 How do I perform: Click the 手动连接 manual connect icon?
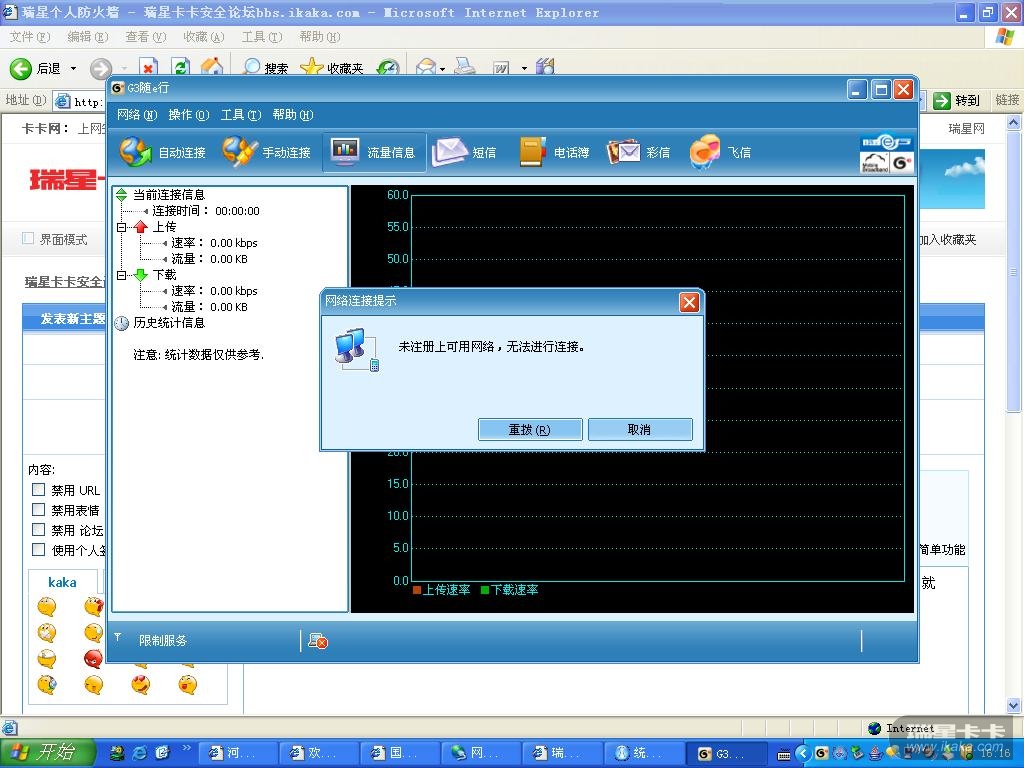pos(240,152)
